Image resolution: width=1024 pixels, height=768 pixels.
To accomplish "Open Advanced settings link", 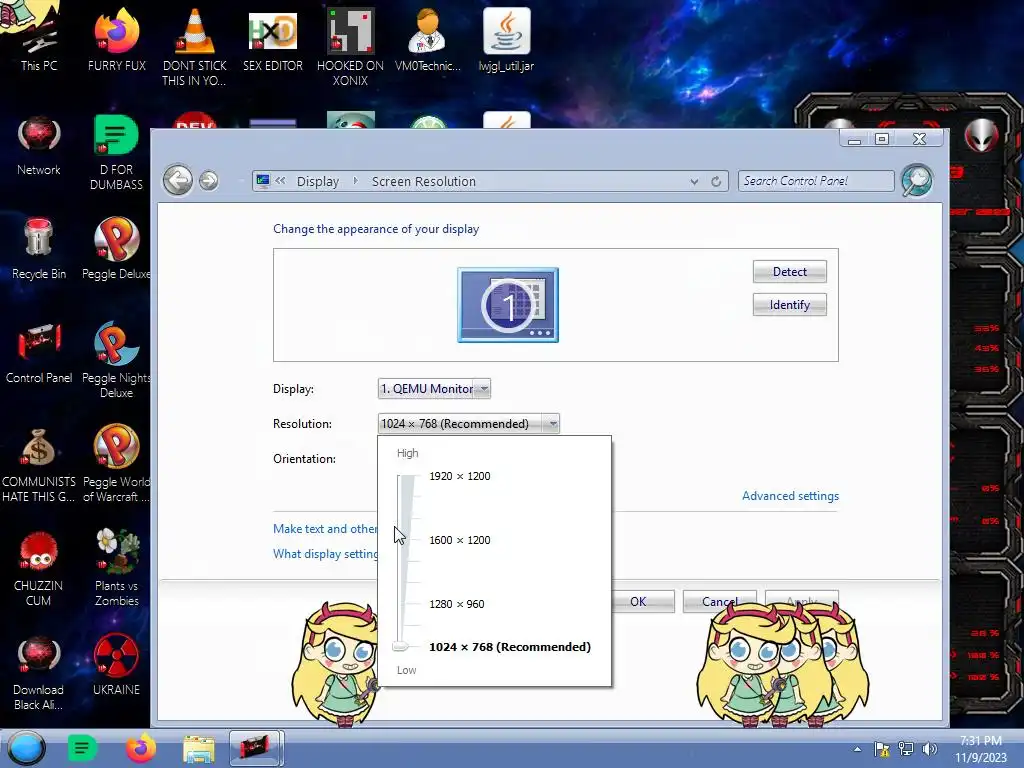I will tap(790, 496).
